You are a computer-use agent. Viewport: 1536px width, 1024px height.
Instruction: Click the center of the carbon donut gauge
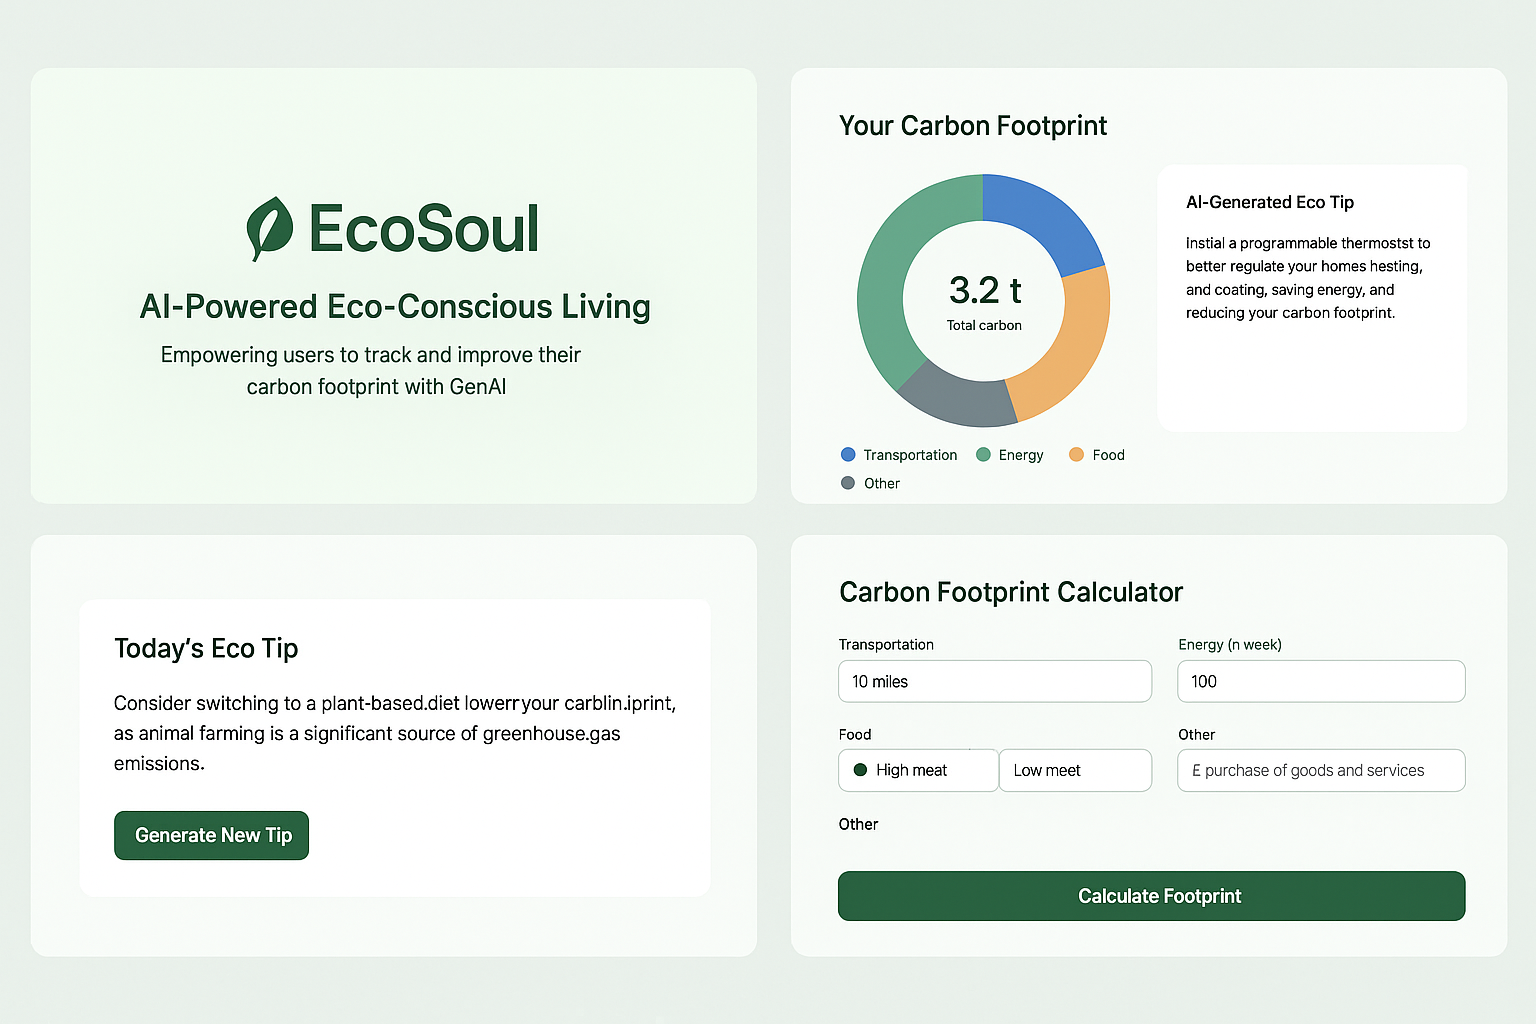click(984, 300)
